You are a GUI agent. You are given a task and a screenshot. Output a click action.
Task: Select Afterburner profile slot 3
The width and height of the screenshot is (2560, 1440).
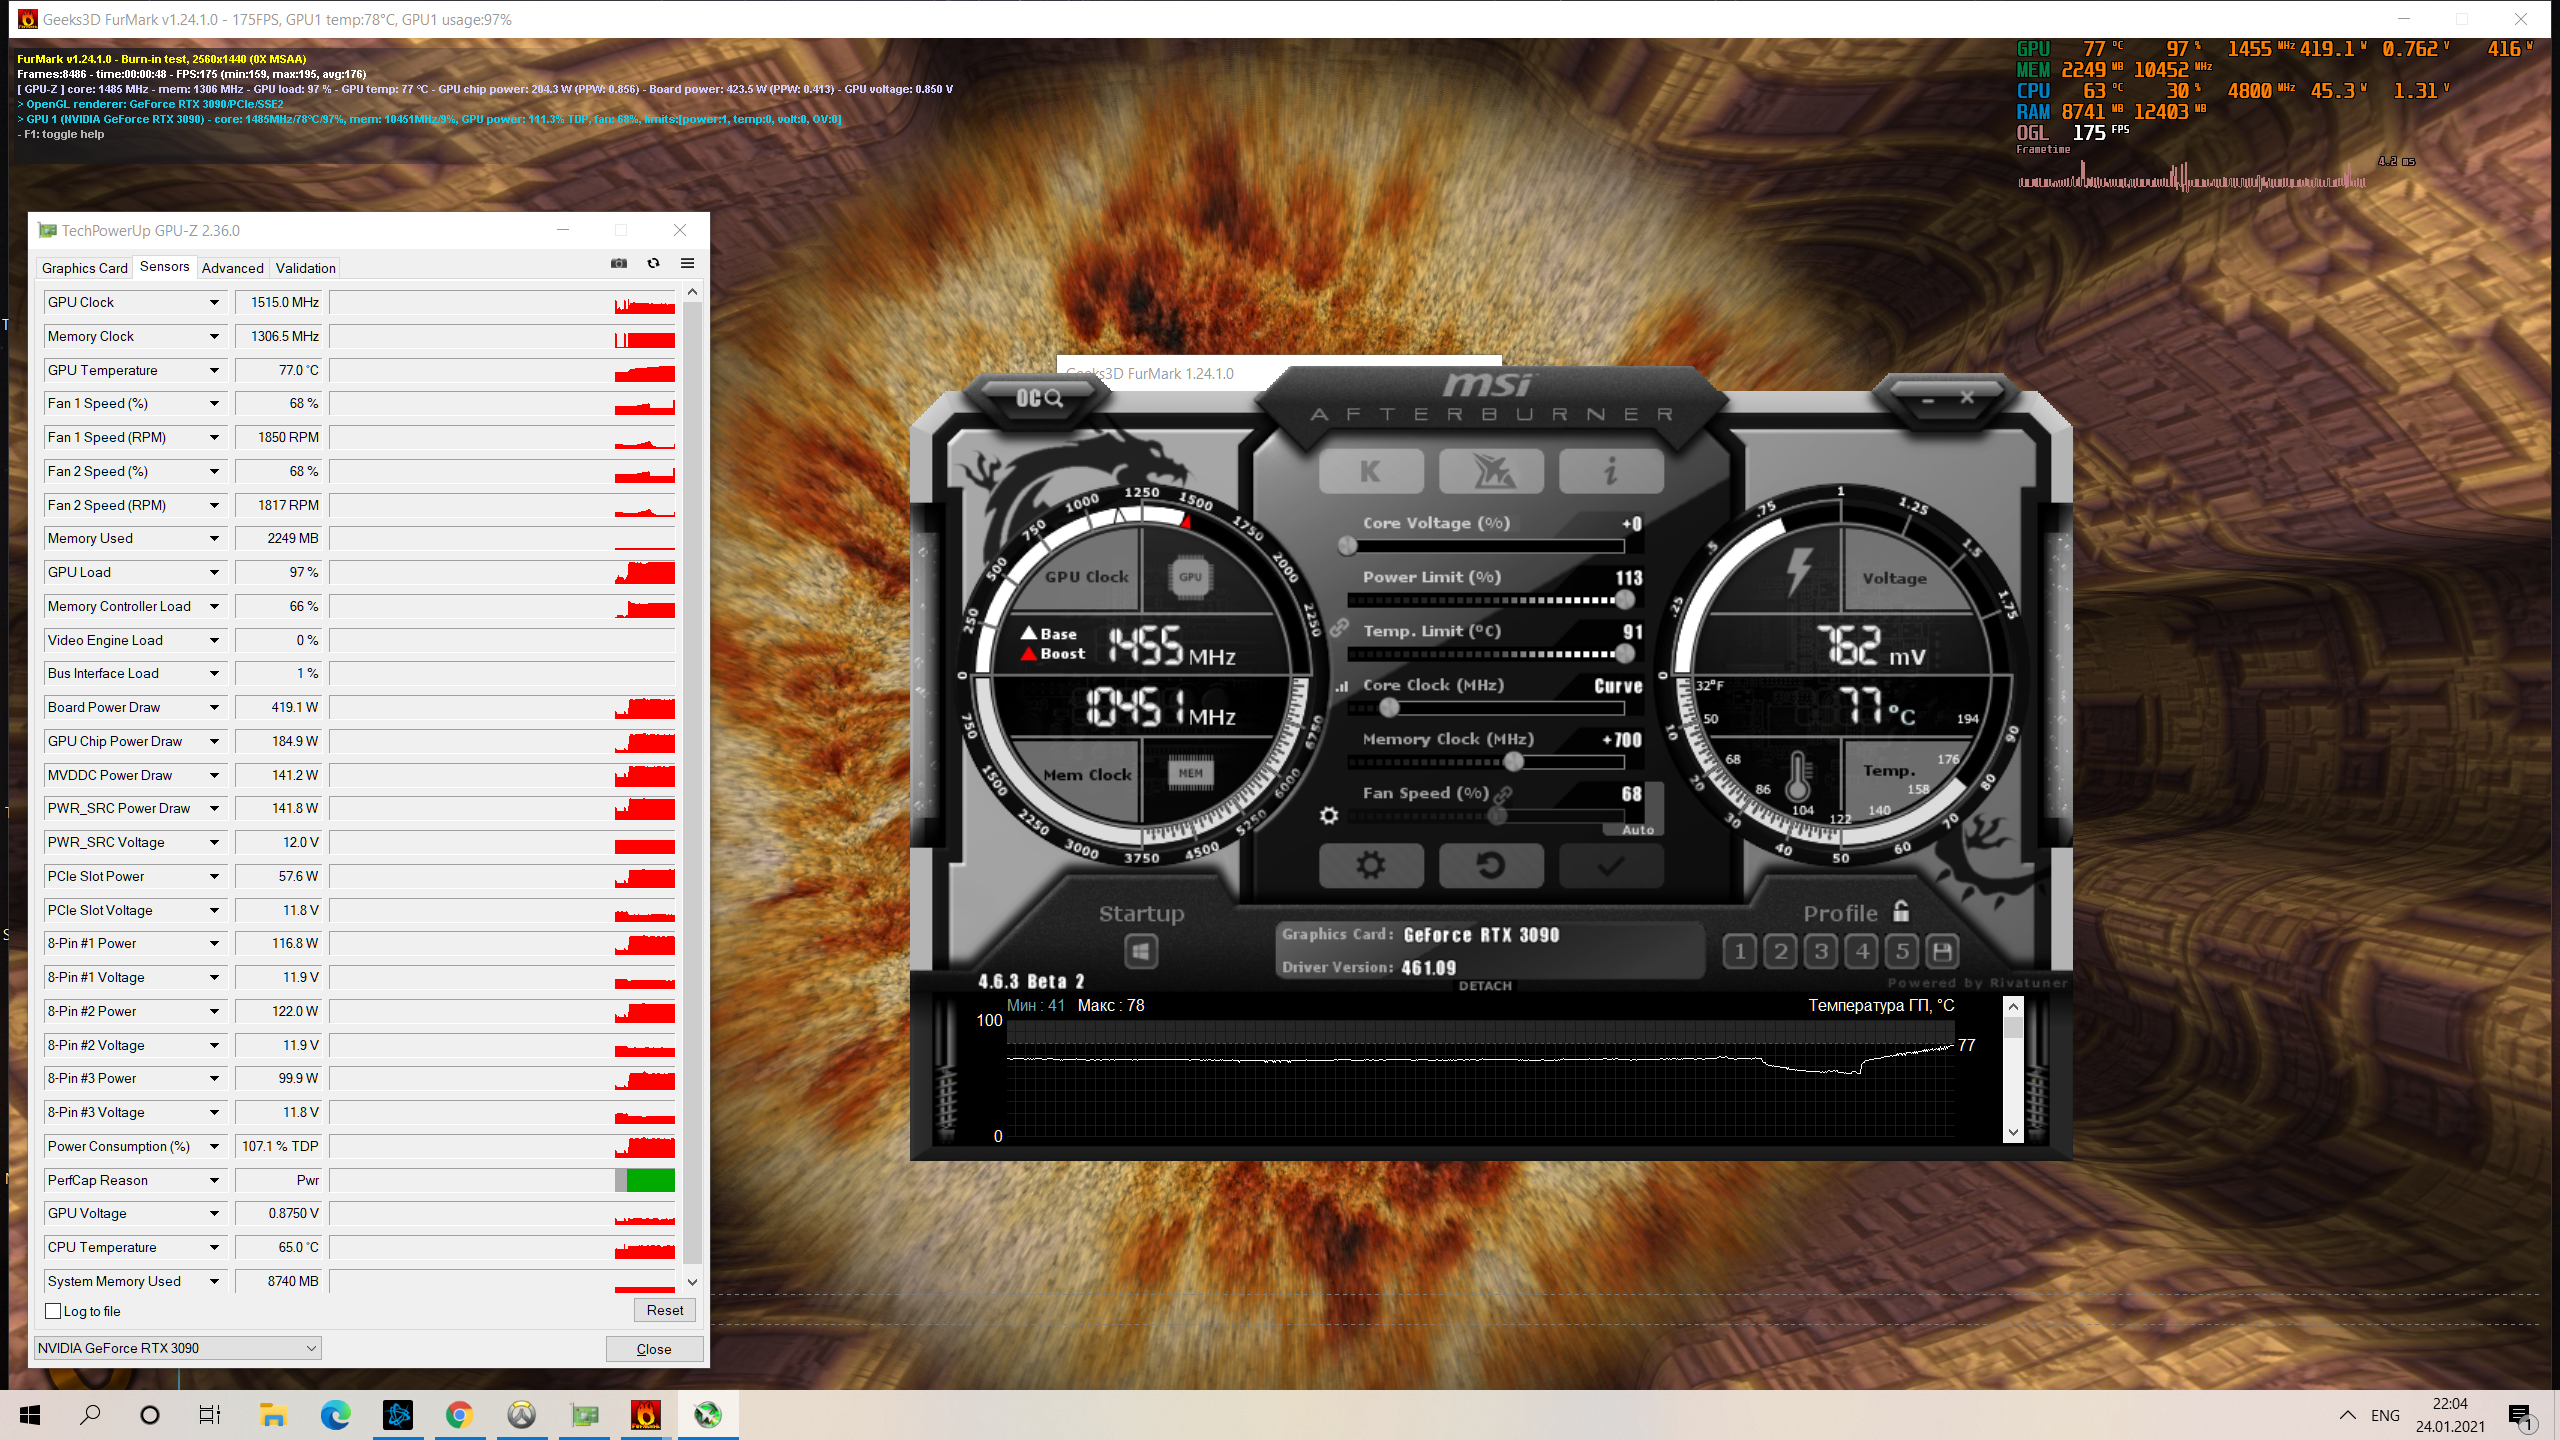(1821, 951)
